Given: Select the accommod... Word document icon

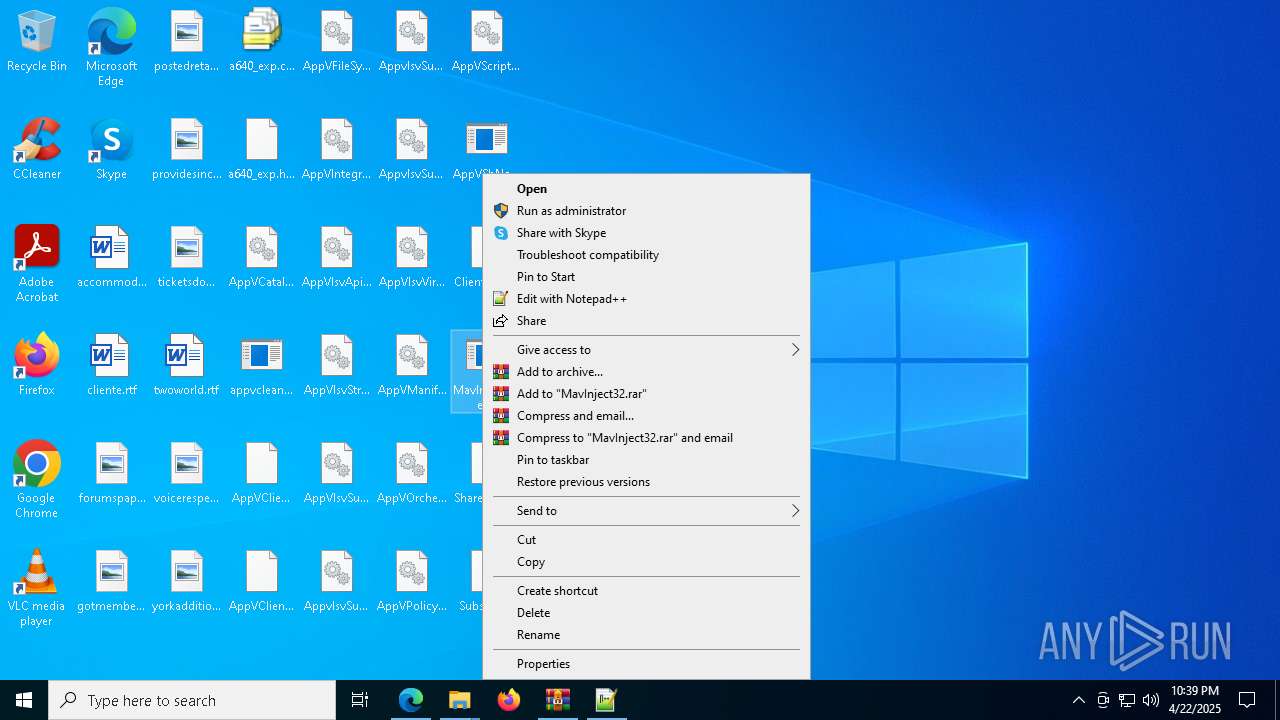Looking at the screenshot, I should 111,257.
